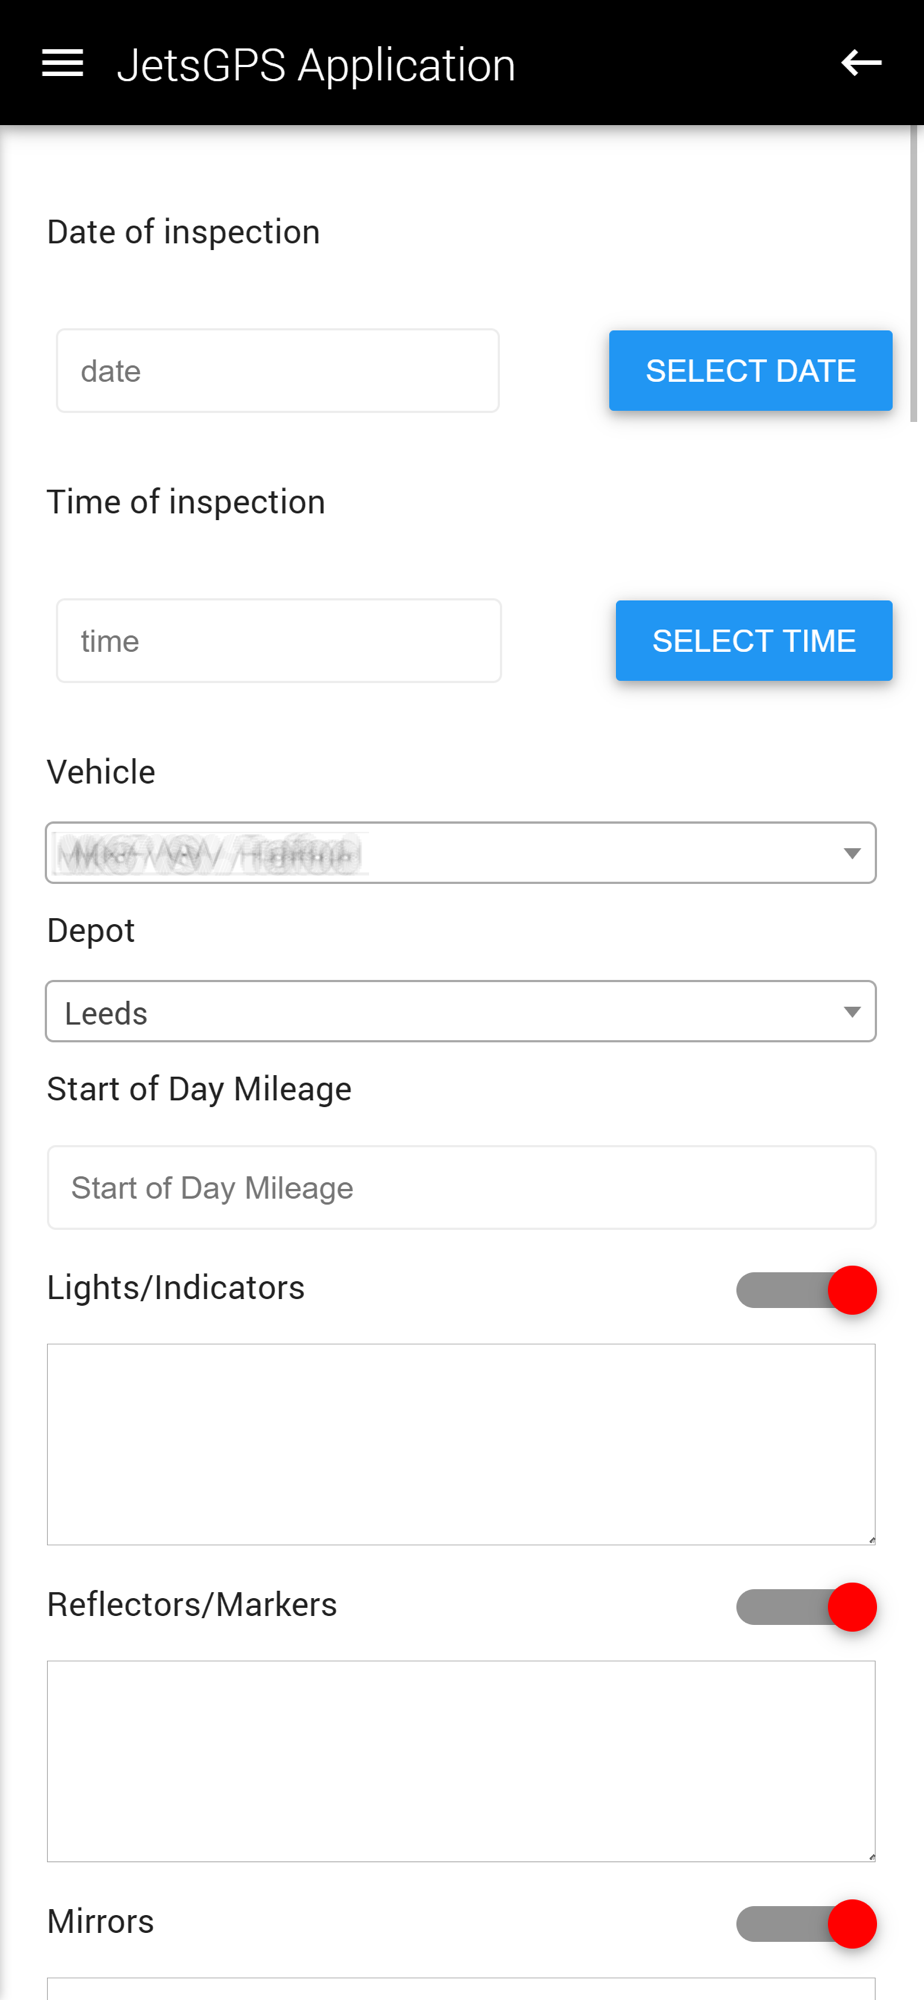Click the page vertical scrollbar
The image size is (924, 2000).
pos(914,275)
